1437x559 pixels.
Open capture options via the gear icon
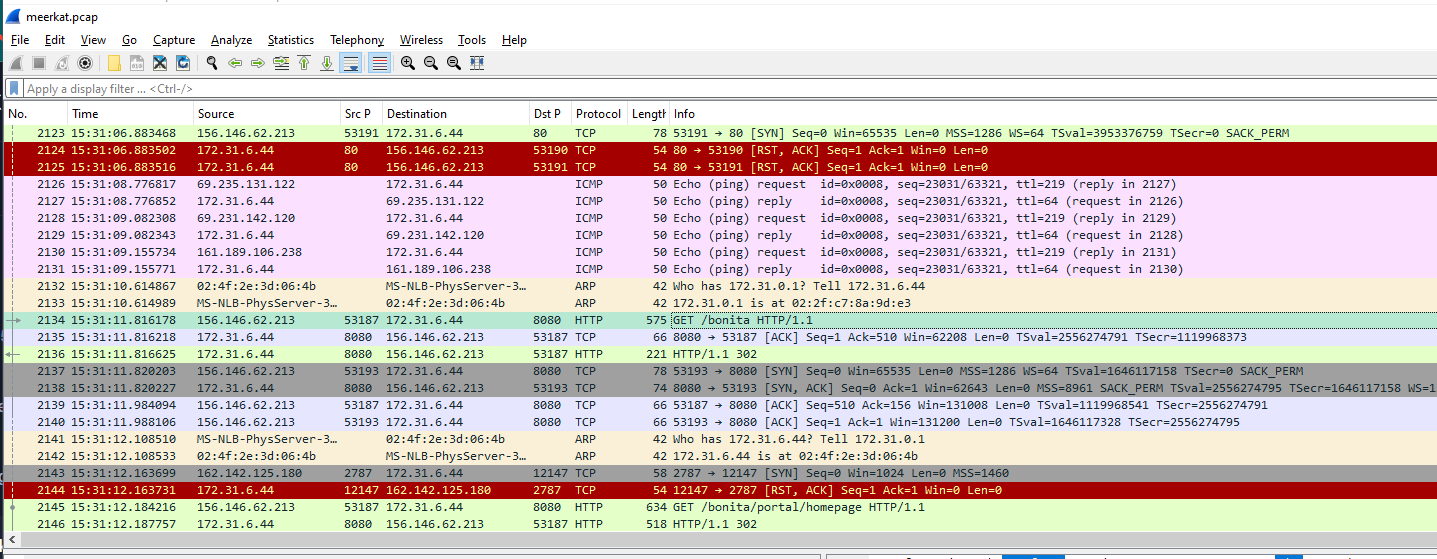(85, 63)
